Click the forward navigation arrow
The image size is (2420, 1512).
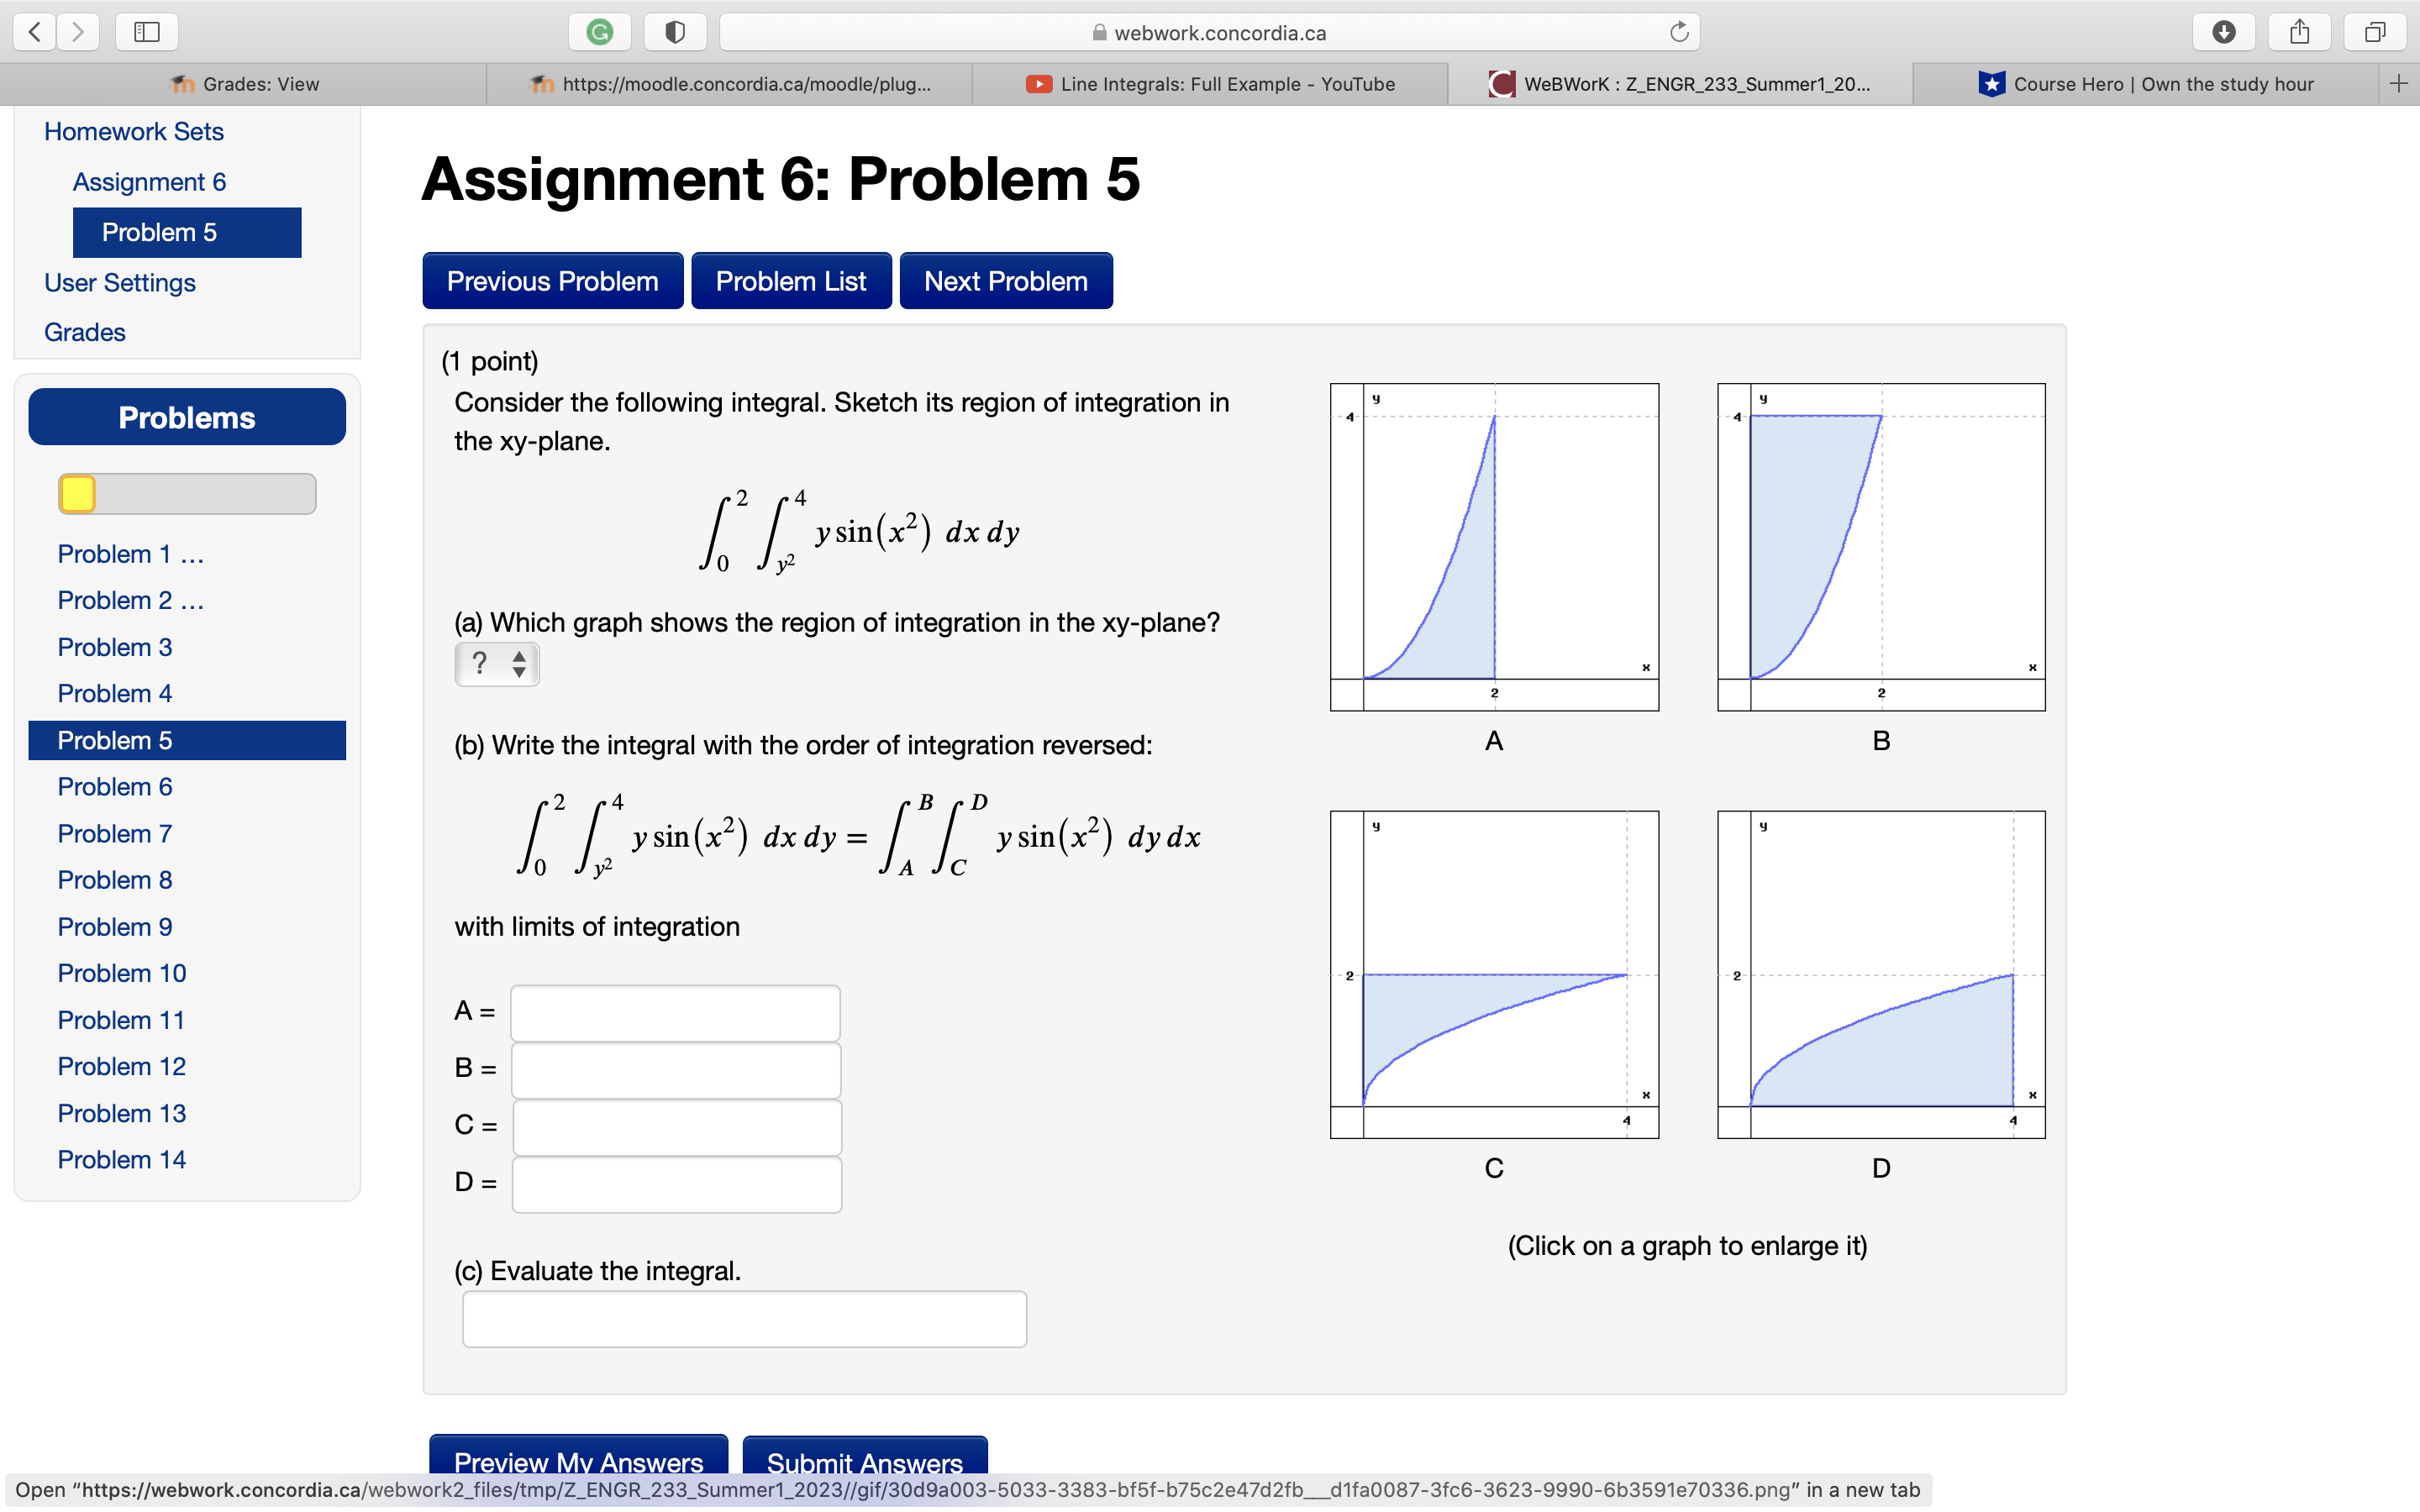click(78, 31)
